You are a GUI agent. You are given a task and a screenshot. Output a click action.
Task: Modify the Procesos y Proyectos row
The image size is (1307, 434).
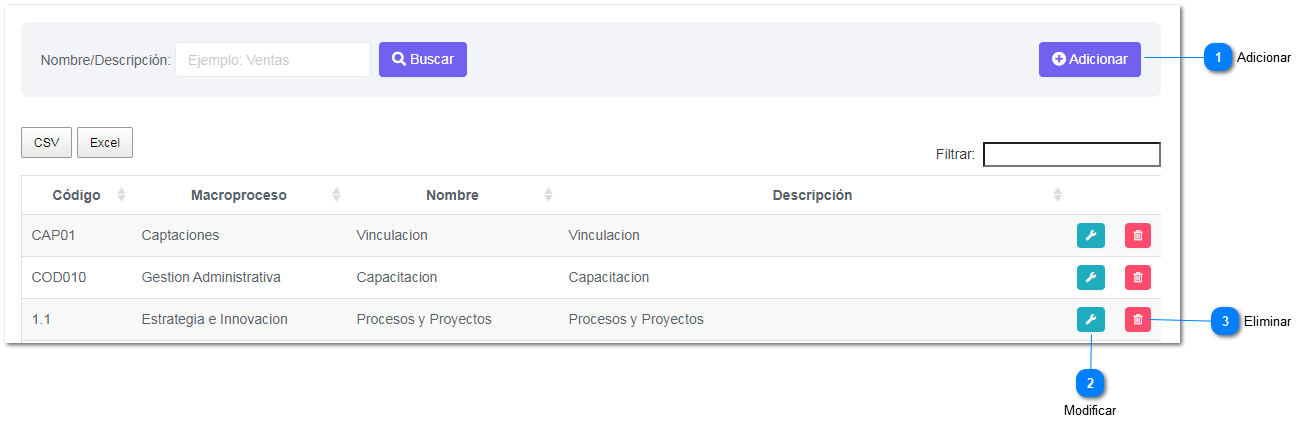coord(1091,320)
